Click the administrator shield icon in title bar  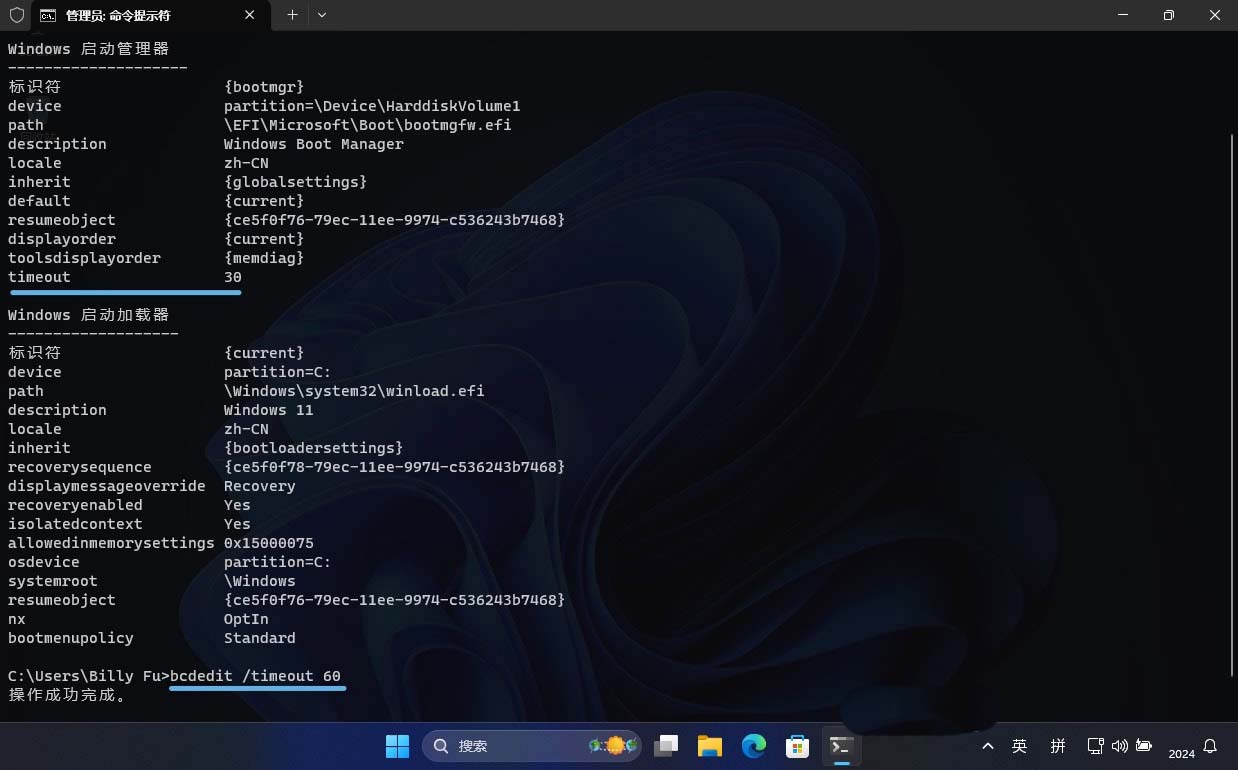(16, 15)
